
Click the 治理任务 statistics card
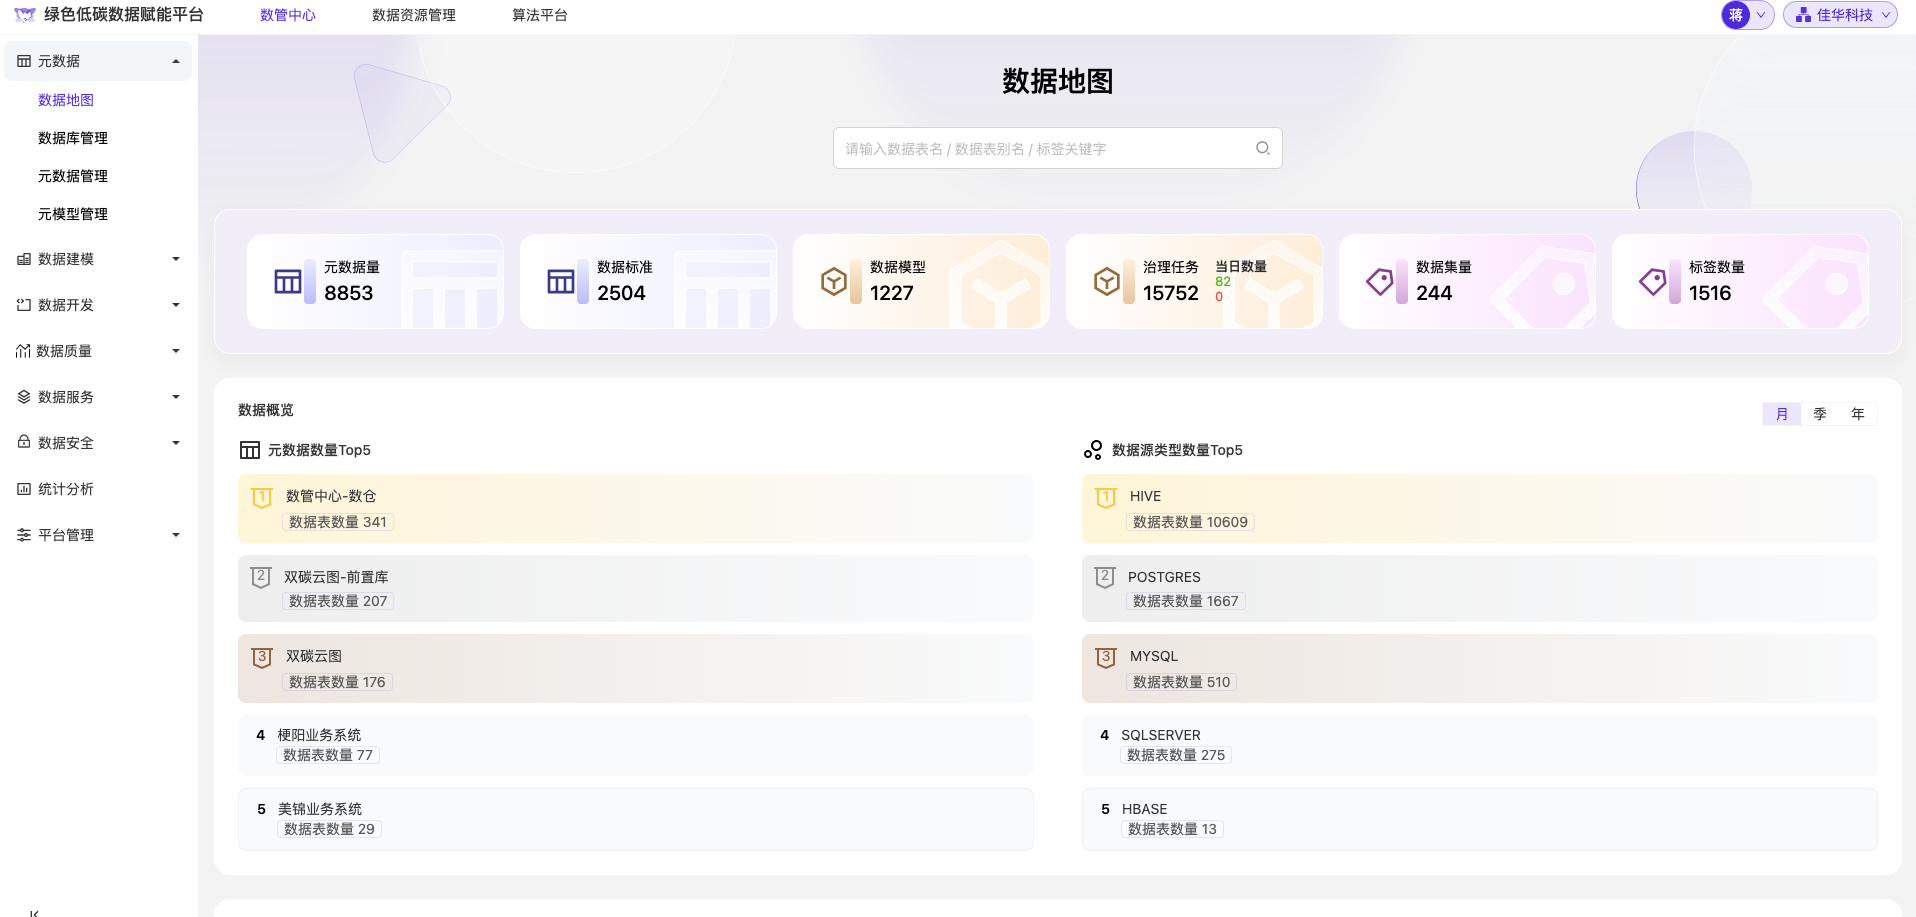pos(1193,282)
